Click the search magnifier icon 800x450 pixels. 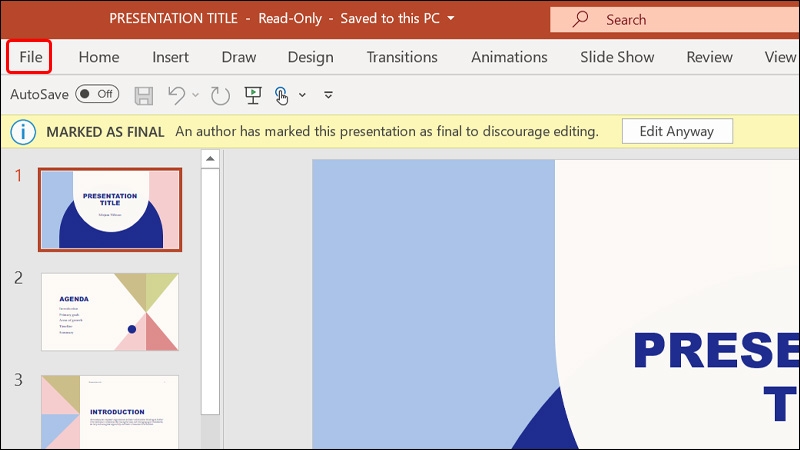coord(580,19)
